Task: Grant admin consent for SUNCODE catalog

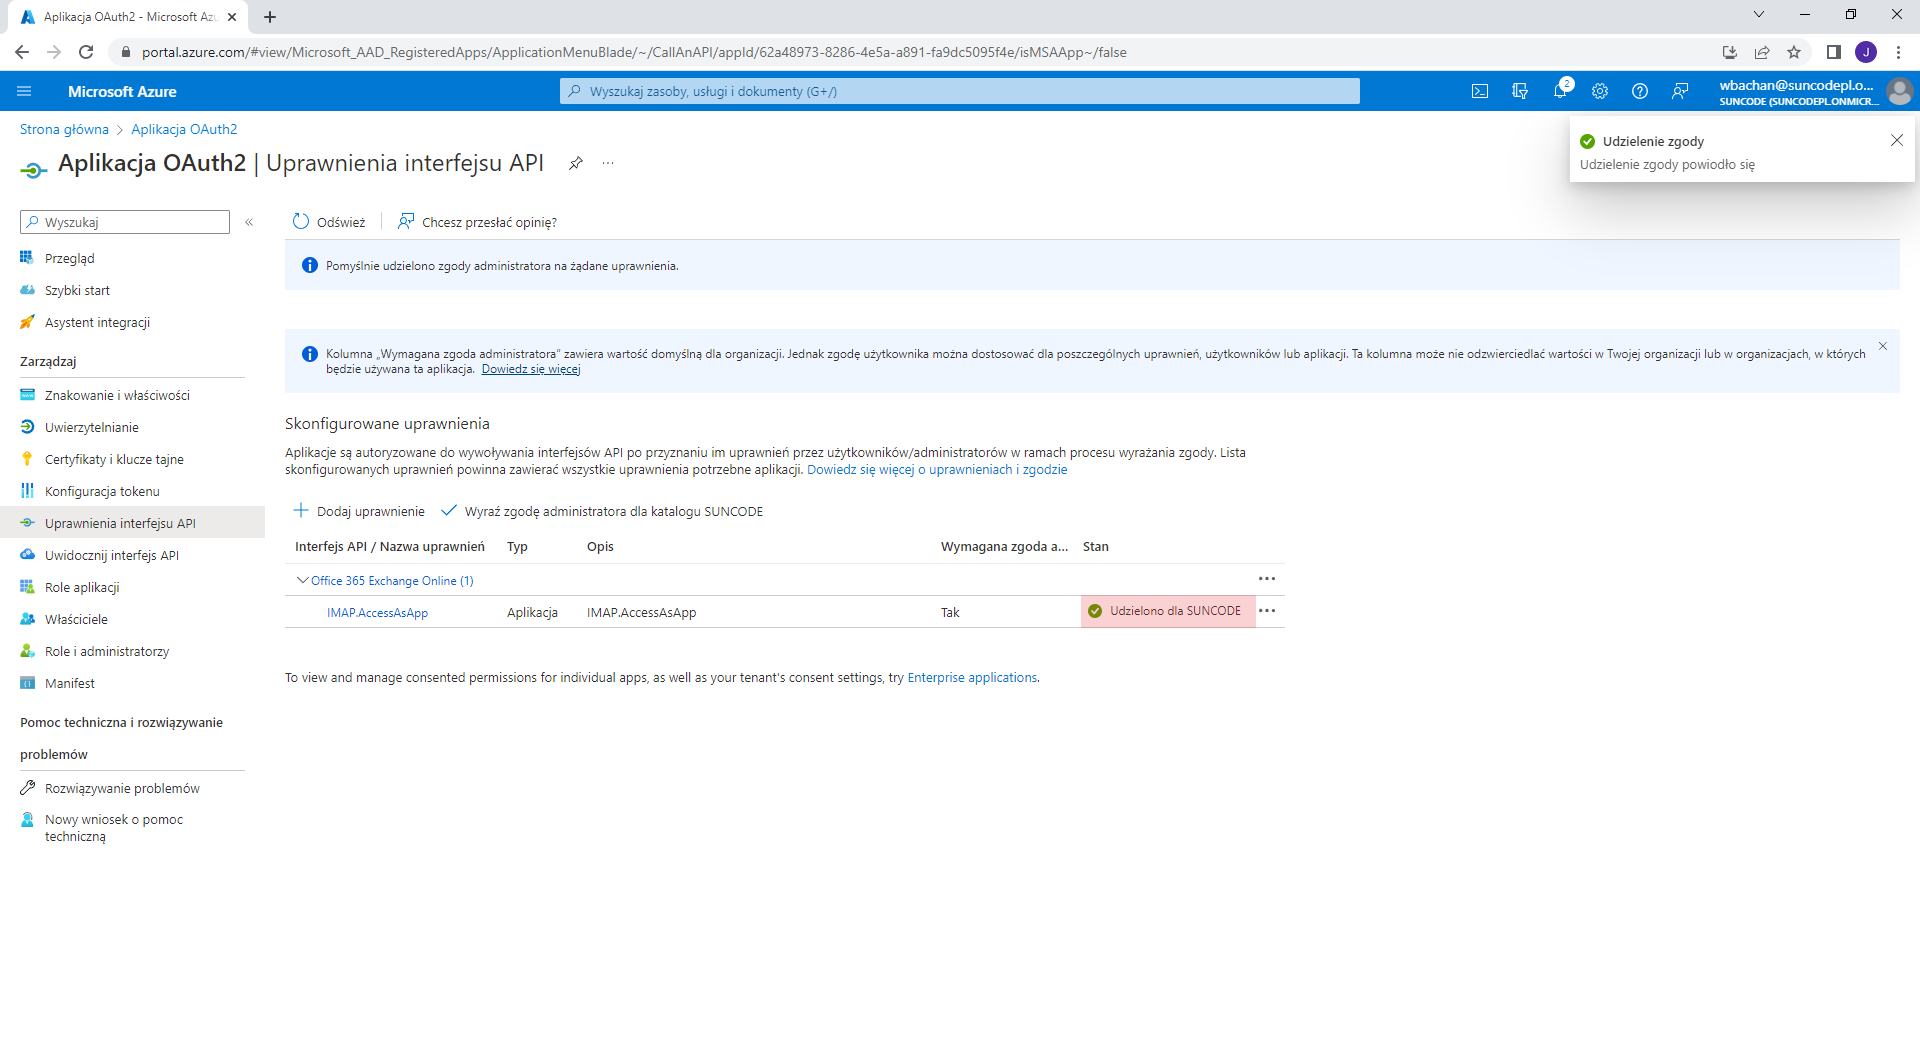Action: (602, 511)
